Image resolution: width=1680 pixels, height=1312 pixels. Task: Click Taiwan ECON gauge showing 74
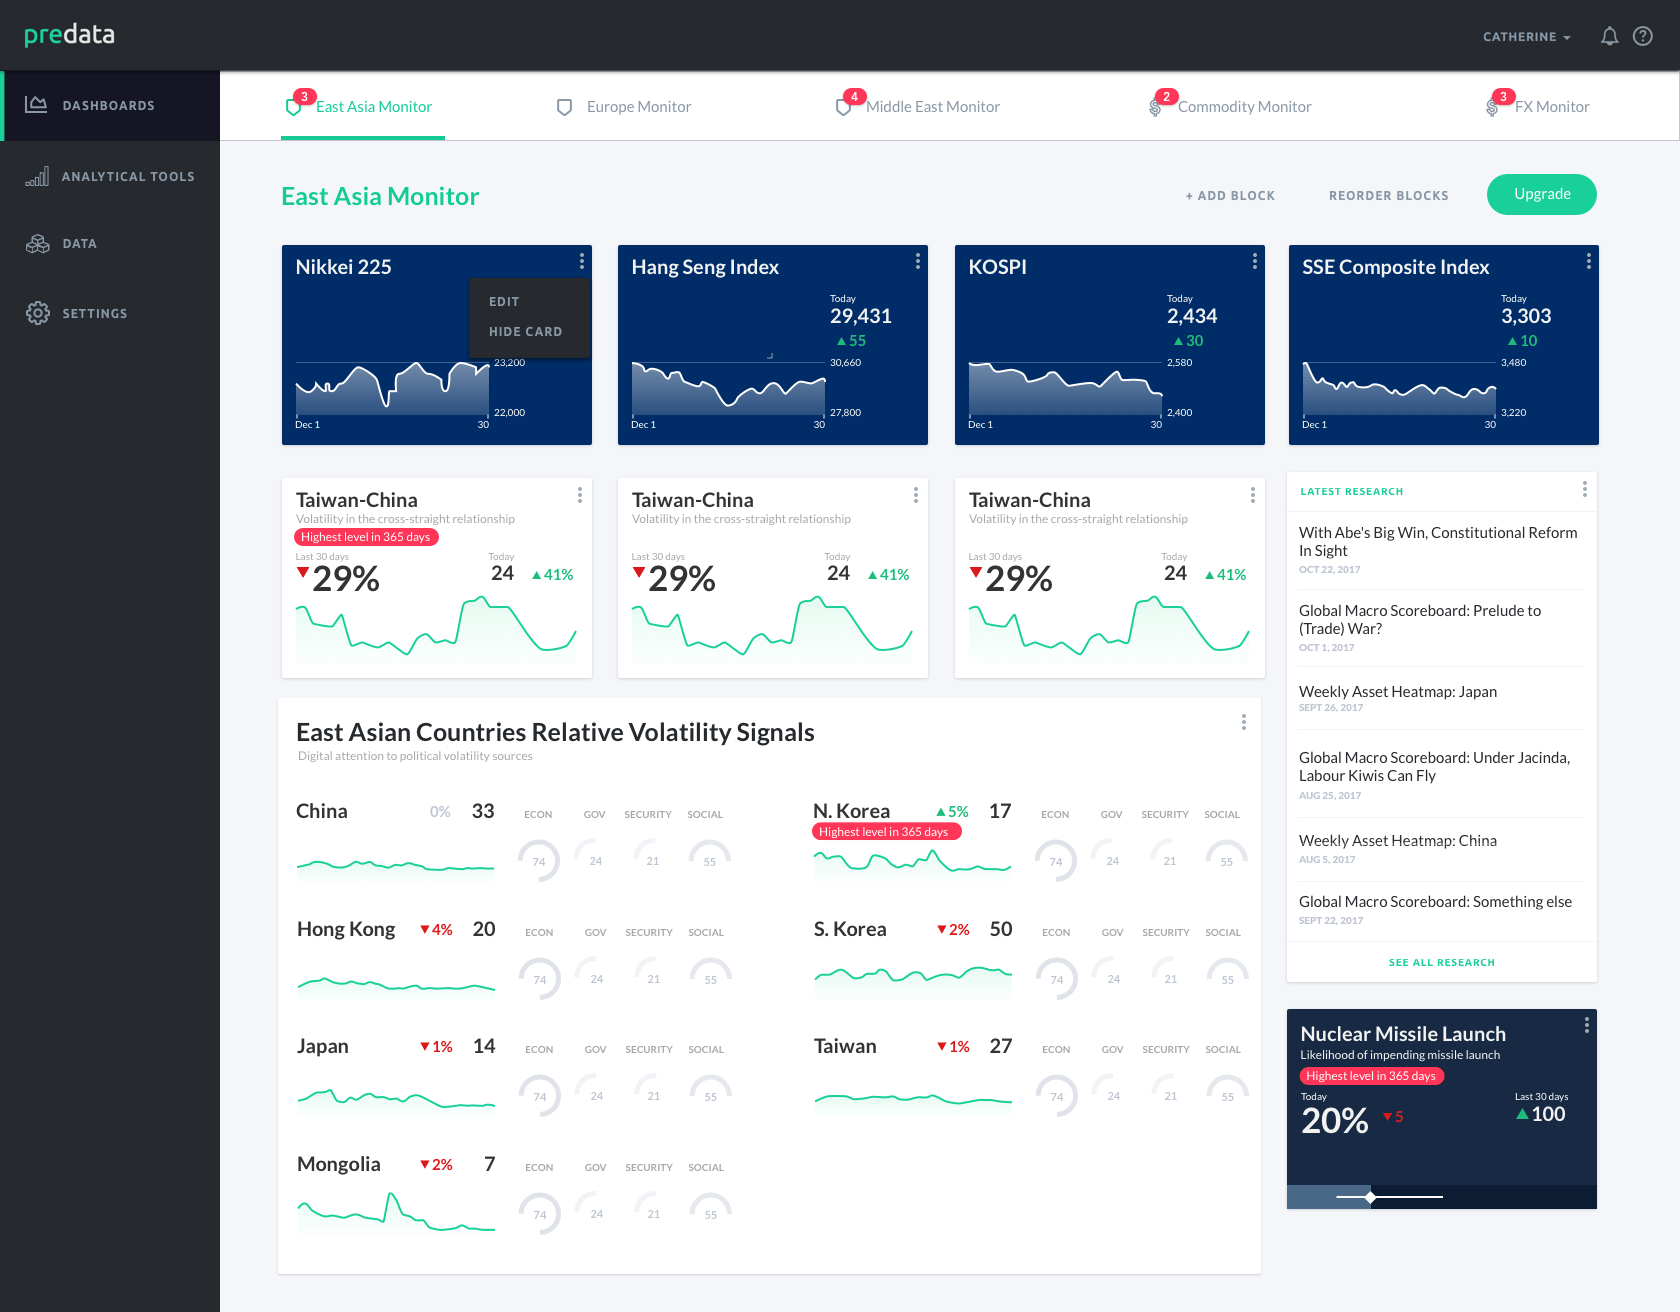[1056, 1096]
